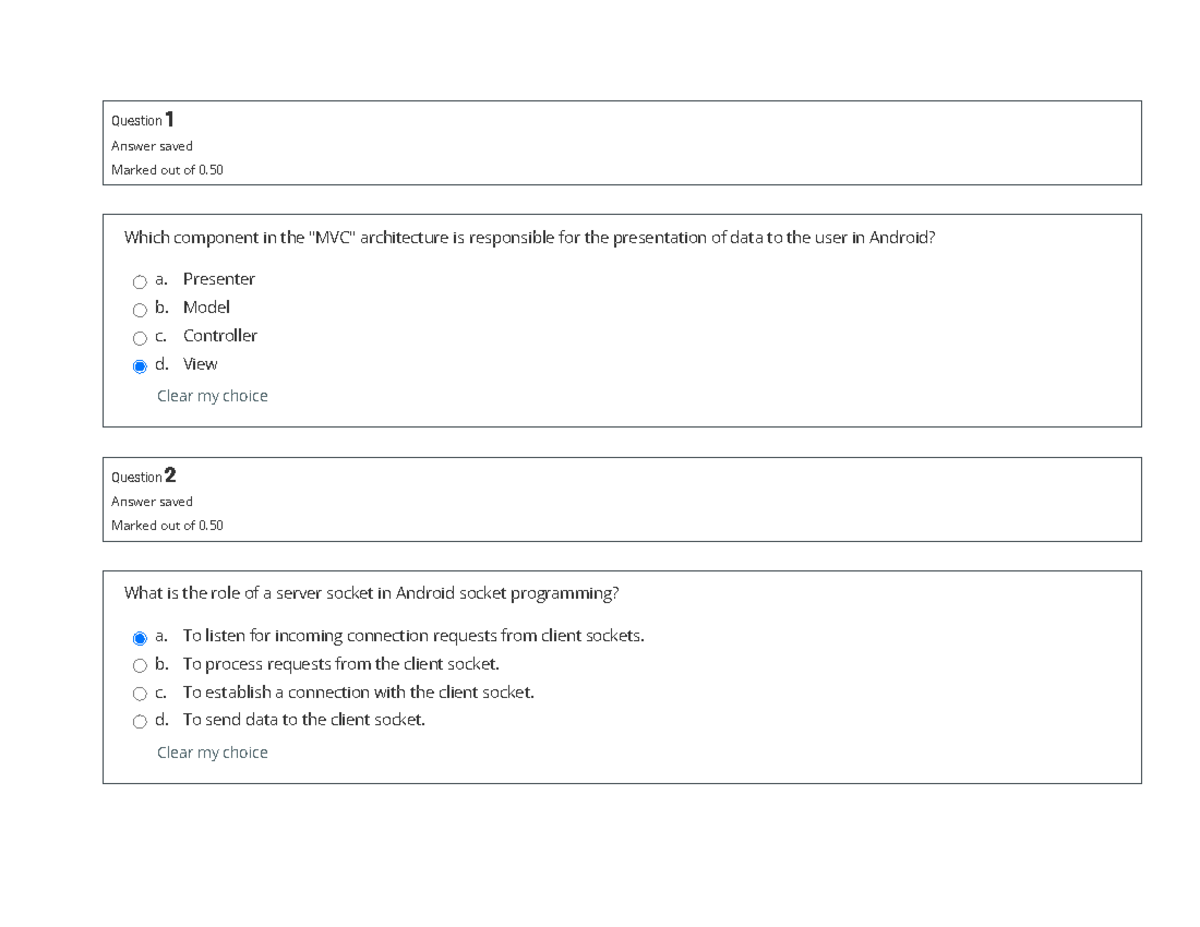Viewport: 1200px width, 927px height.
Task: Choose answer a about listening for connection requests
Action: click(140, 636)
